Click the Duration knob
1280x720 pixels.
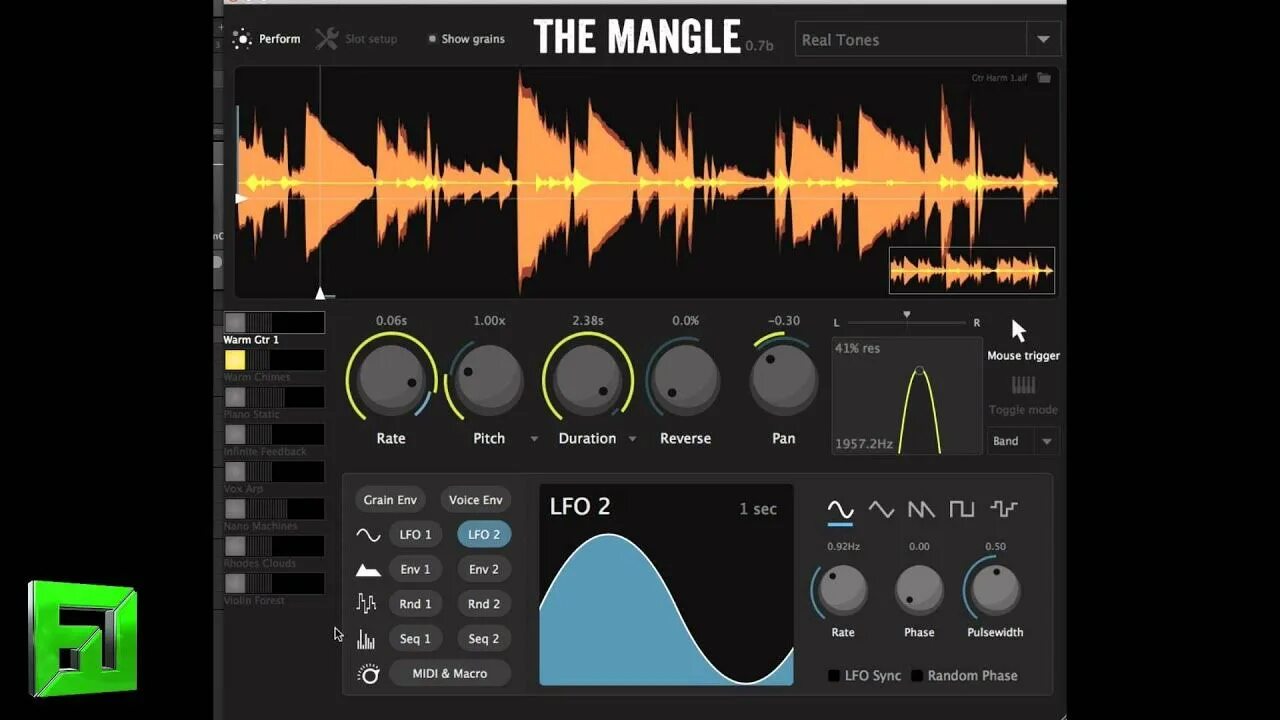tap(587, 379)
